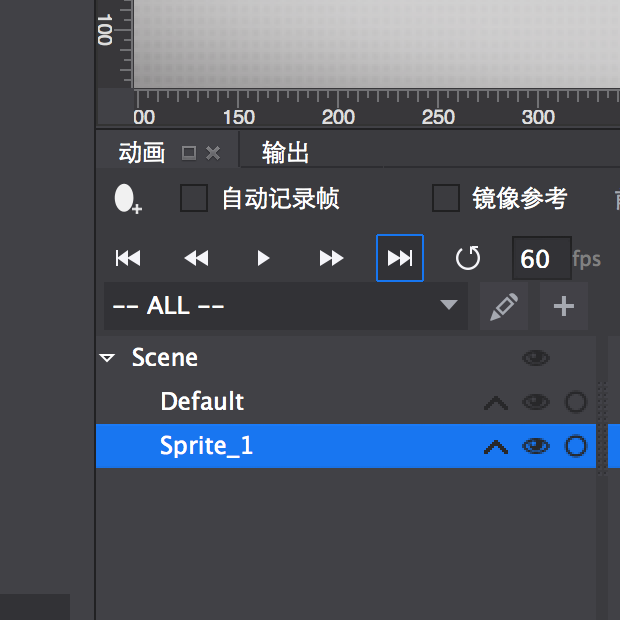Toggle the loop playback icon
620x620 pixels.
[468, 258]
